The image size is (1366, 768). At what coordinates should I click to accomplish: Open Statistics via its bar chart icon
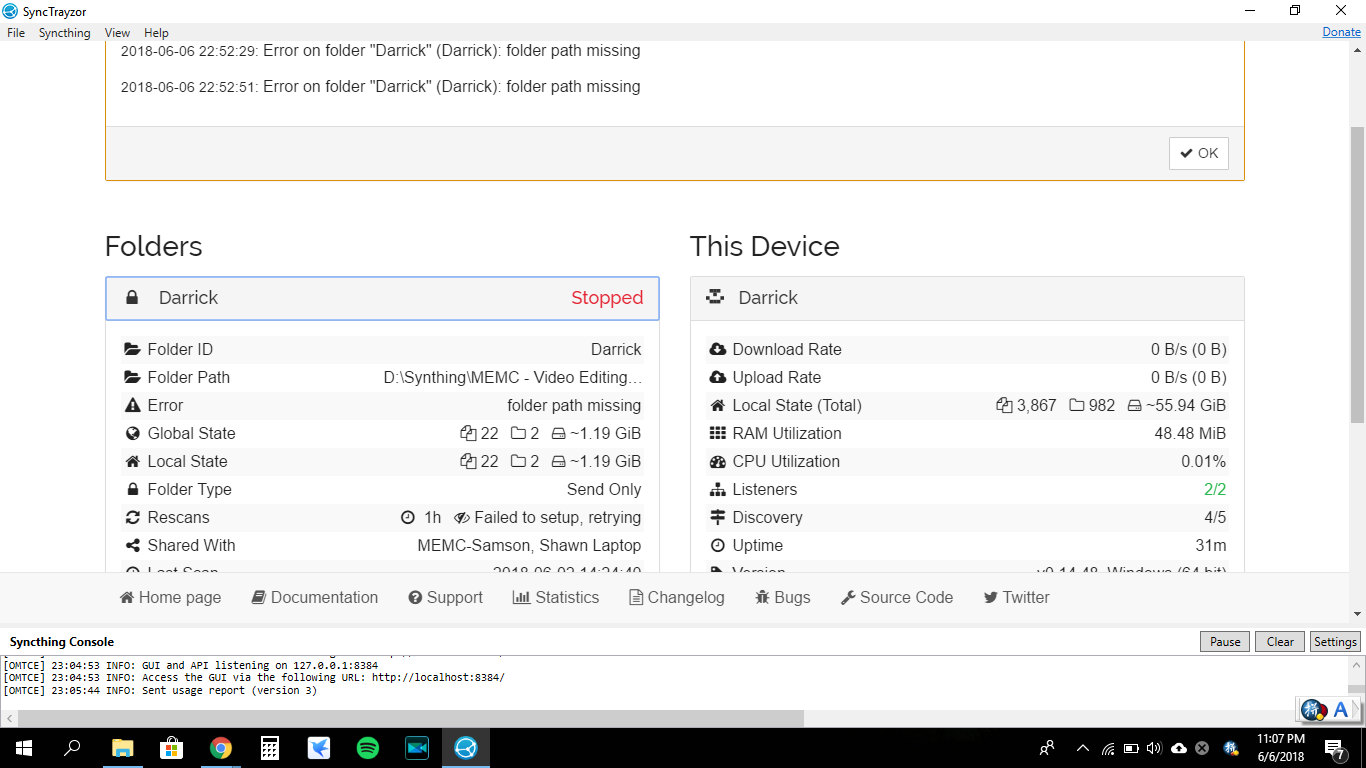521,598
